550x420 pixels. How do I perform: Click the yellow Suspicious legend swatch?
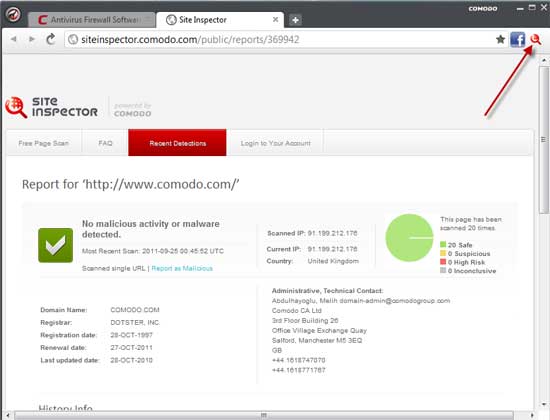(x=443, y=253)
